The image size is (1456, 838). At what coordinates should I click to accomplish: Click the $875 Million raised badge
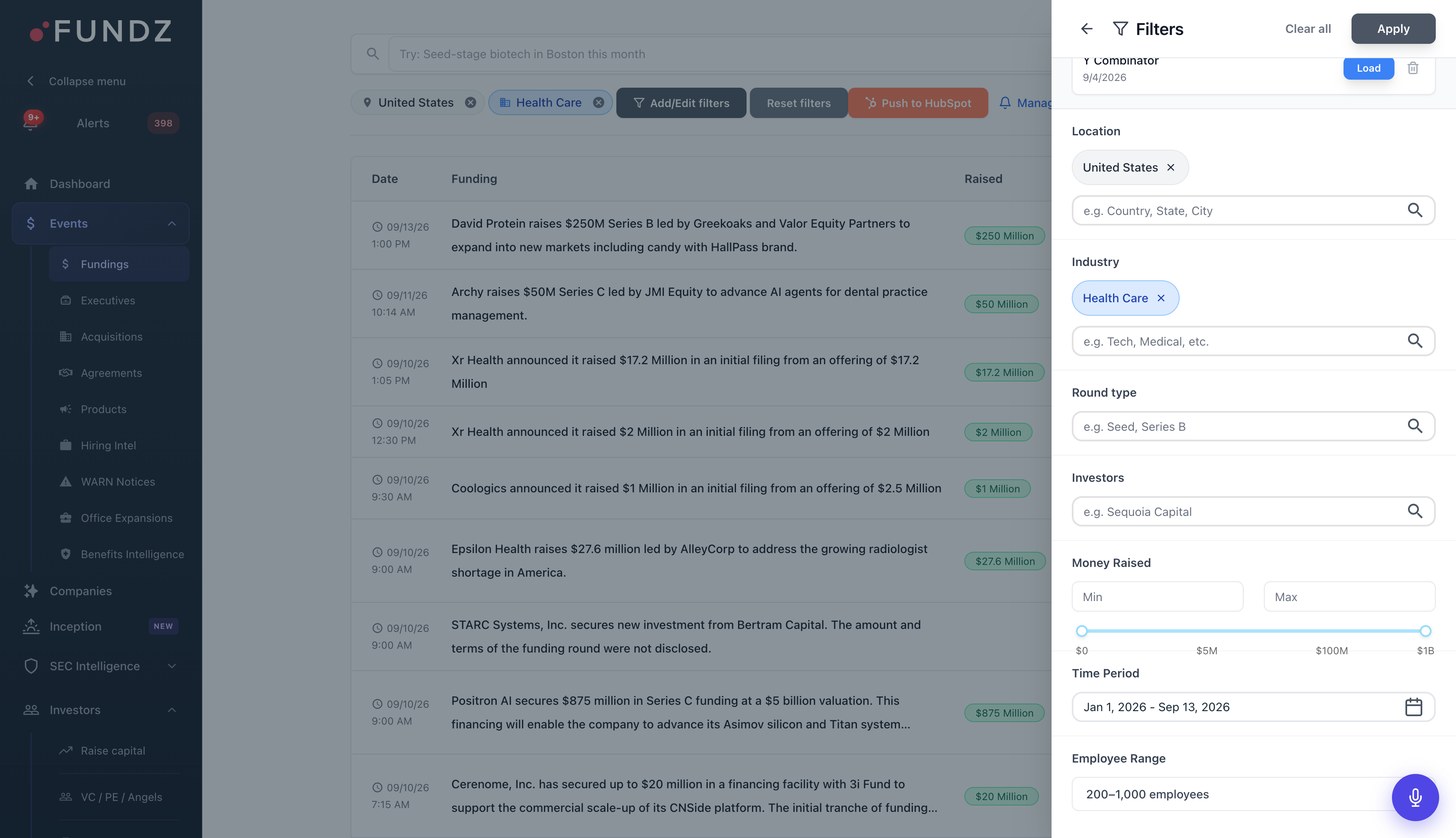click(x=1004, y=713)
